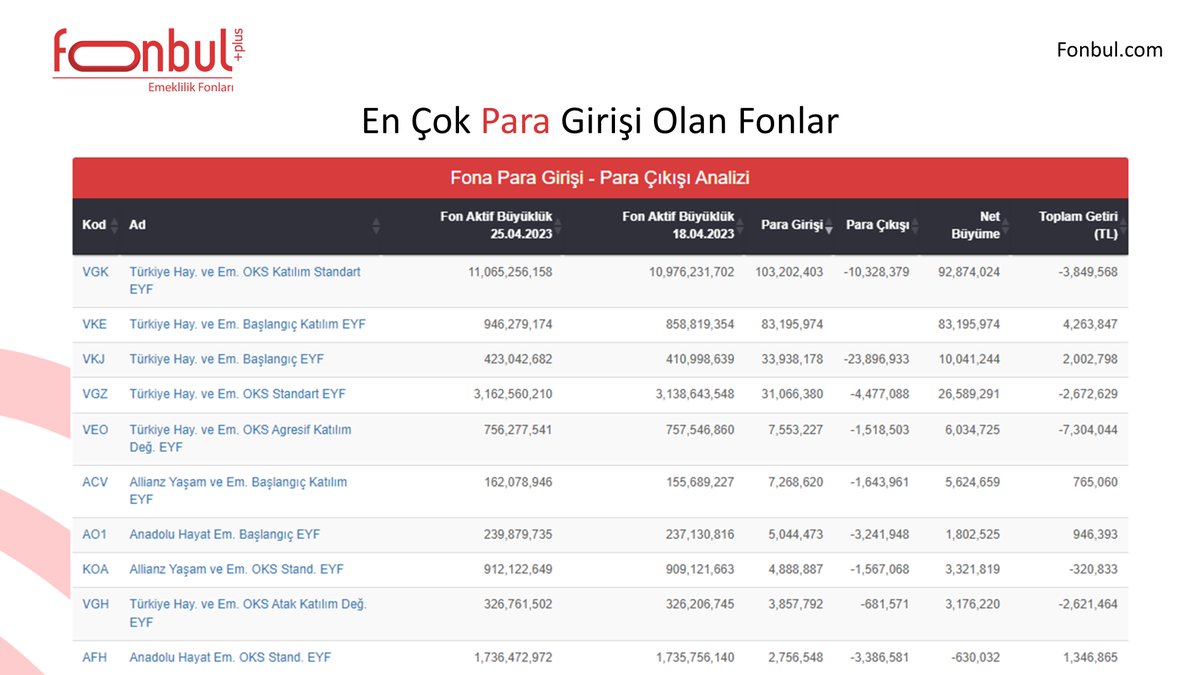This screenshot has height=675, width=1200.
Task: Open Allianz Yaşam ve Em. OKS Stand. EYF
Action: click(x=237, y=570)
